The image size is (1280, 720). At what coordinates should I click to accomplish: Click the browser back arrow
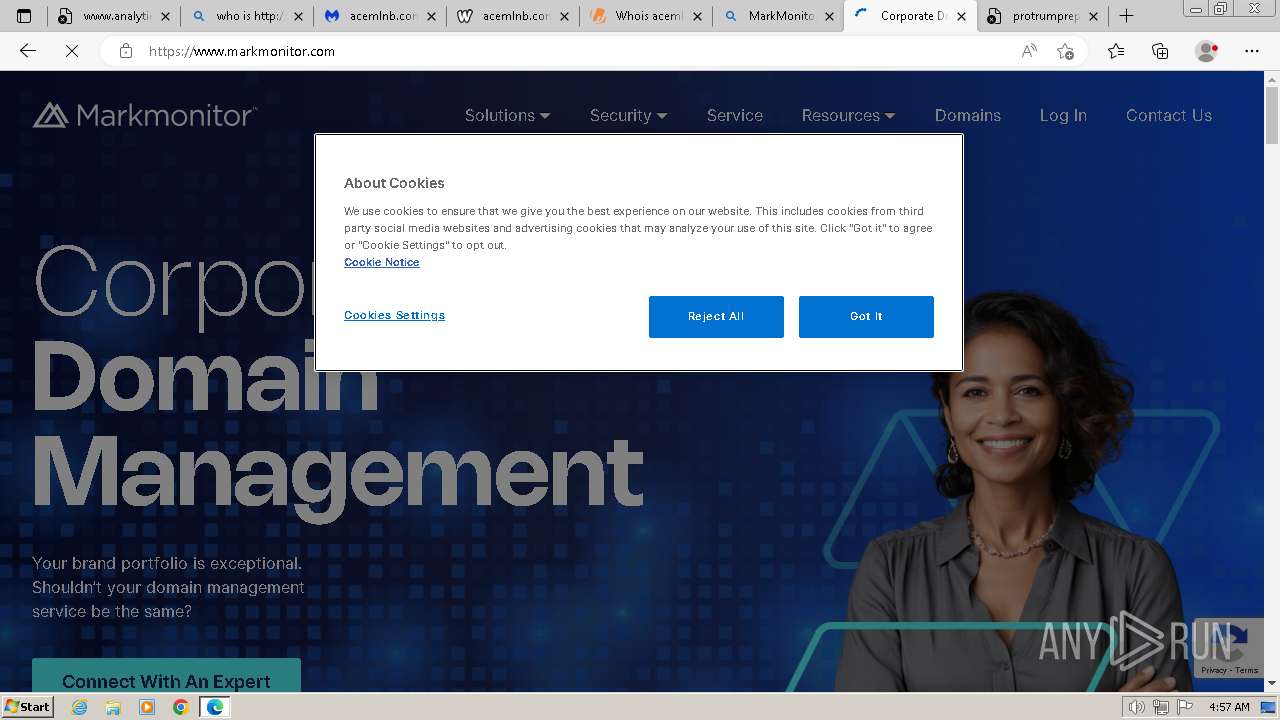(x=28, y=51)
